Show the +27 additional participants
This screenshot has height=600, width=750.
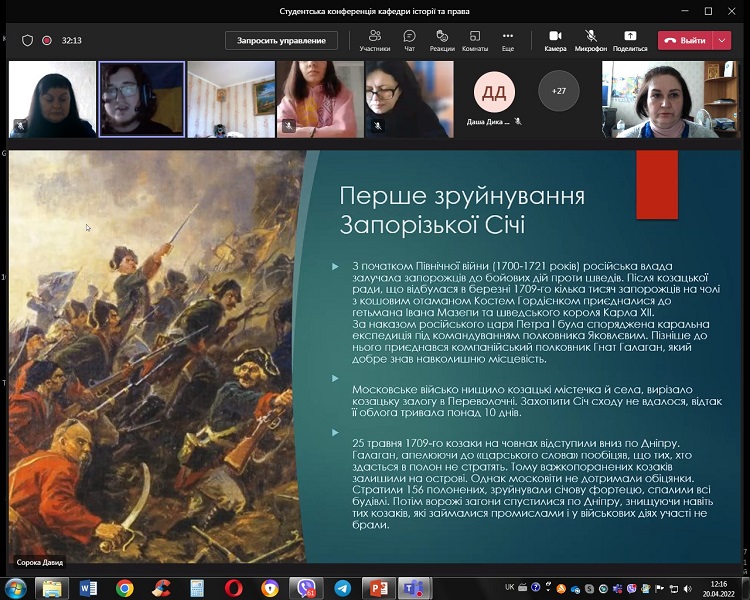559,91
